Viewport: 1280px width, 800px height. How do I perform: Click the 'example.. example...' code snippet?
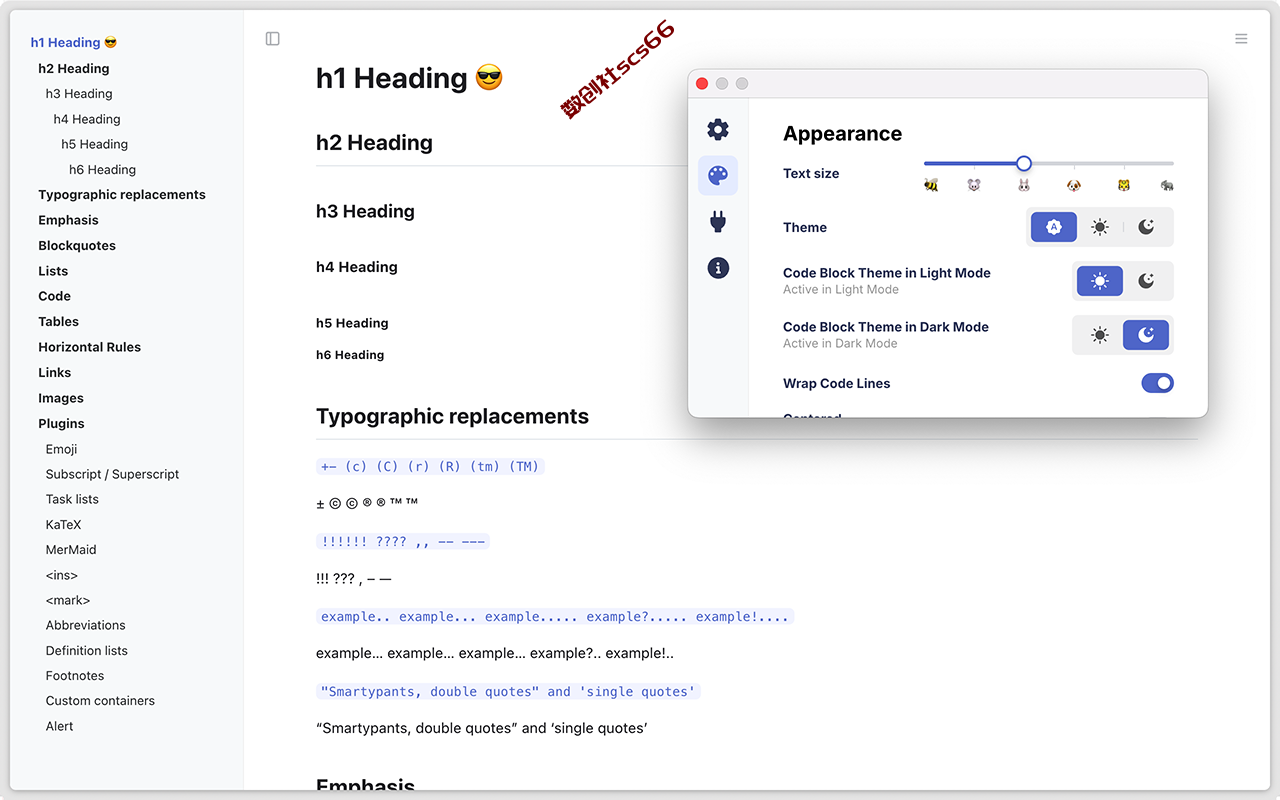point(555,616)
